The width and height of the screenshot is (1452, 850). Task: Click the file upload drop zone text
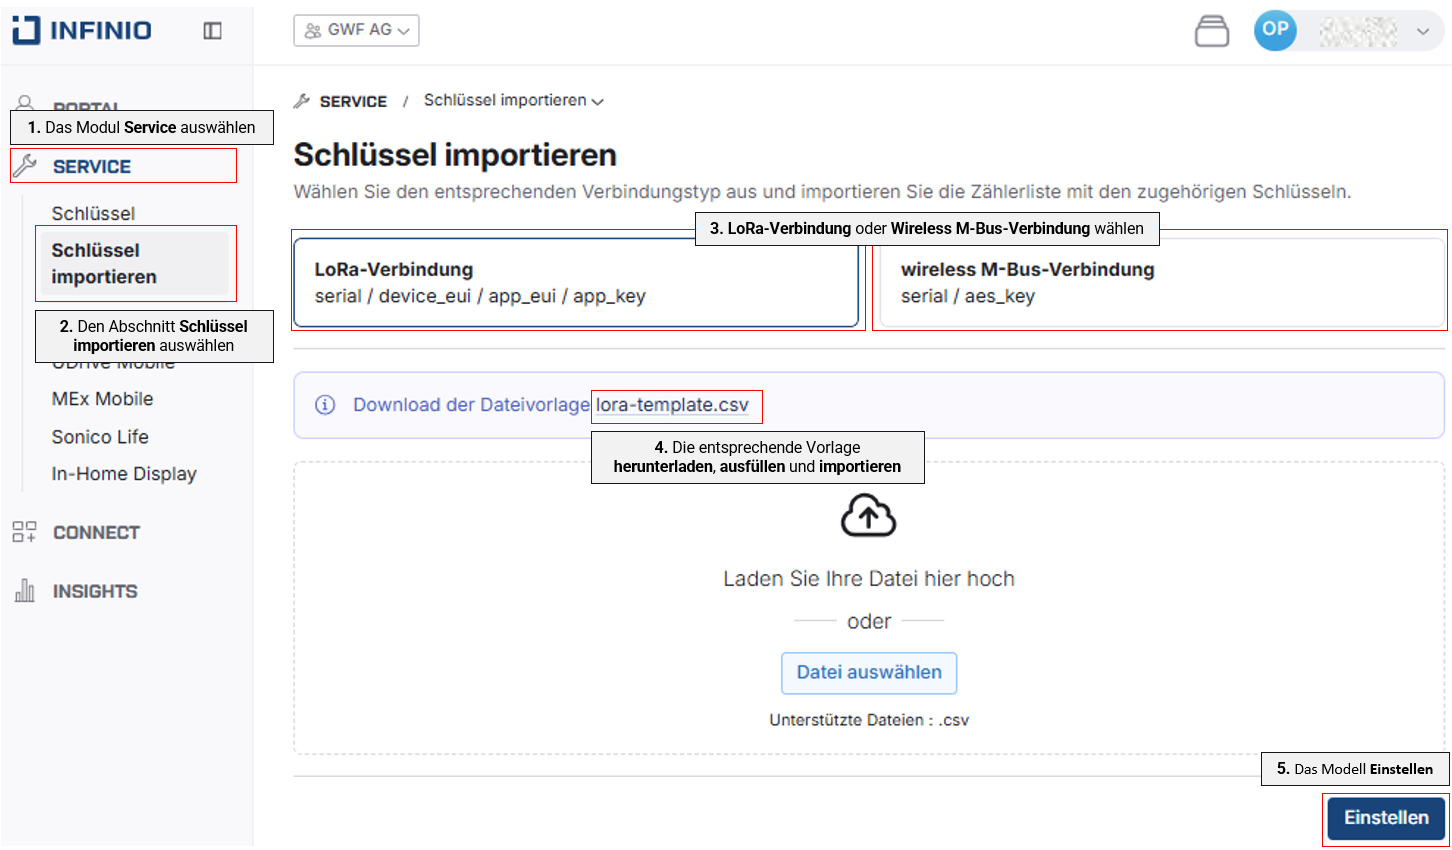click(x=868, y=579)
